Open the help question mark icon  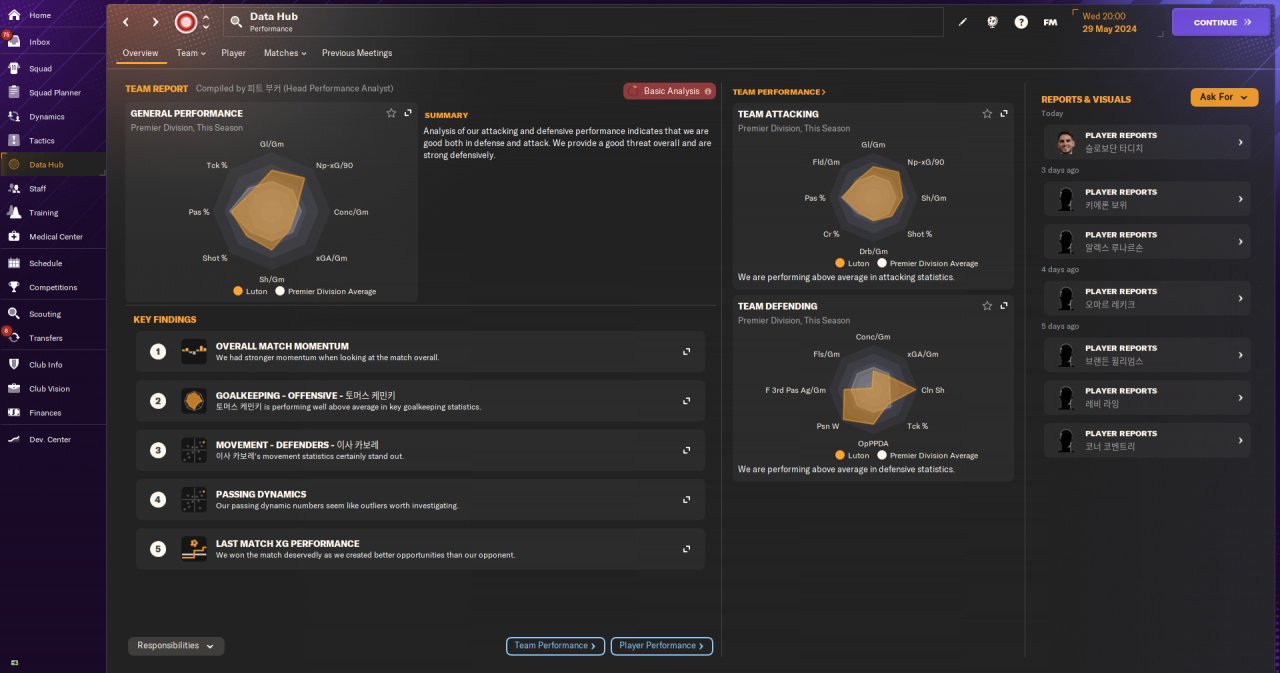[1021, 22]
